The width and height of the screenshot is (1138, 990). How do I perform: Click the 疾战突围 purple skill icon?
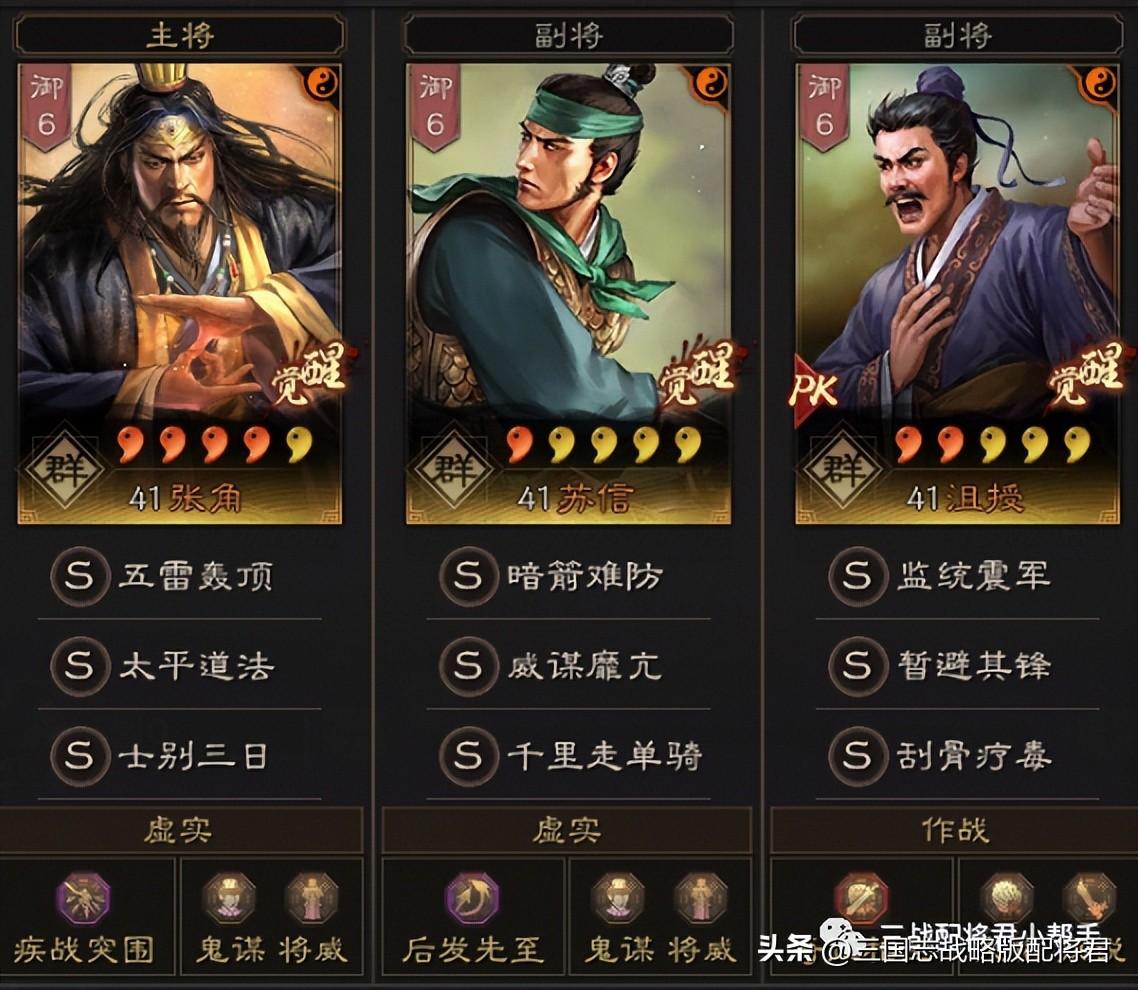point(85,898)
